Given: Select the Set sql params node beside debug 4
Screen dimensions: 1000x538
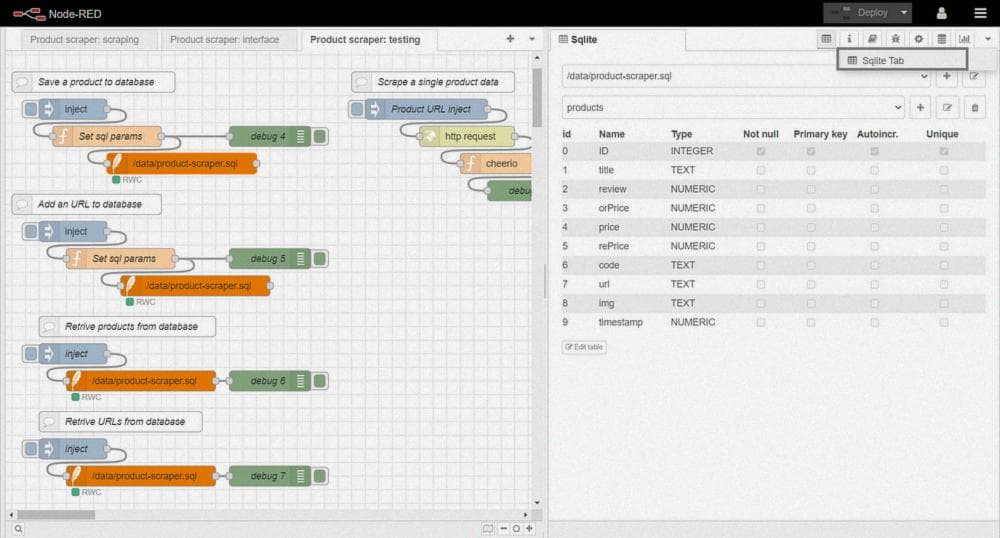Looking at the screenshot, I should pyautogui.click(x=107, y=136).
